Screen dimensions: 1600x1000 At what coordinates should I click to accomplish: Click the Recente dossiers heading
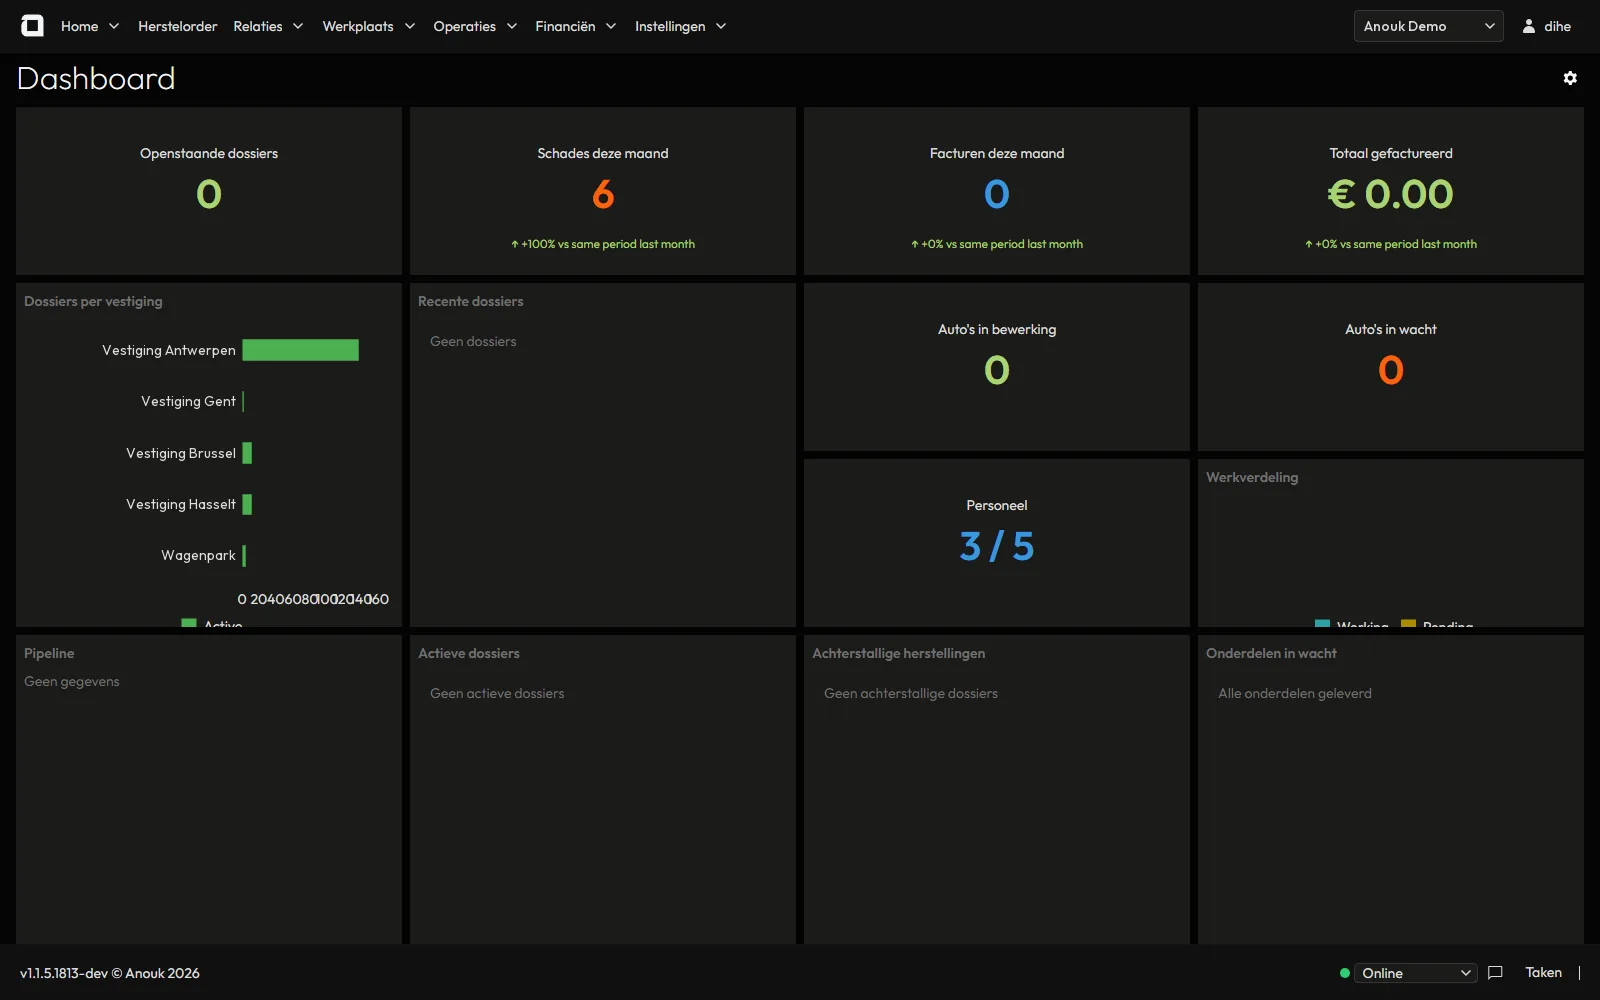point(470,301)
